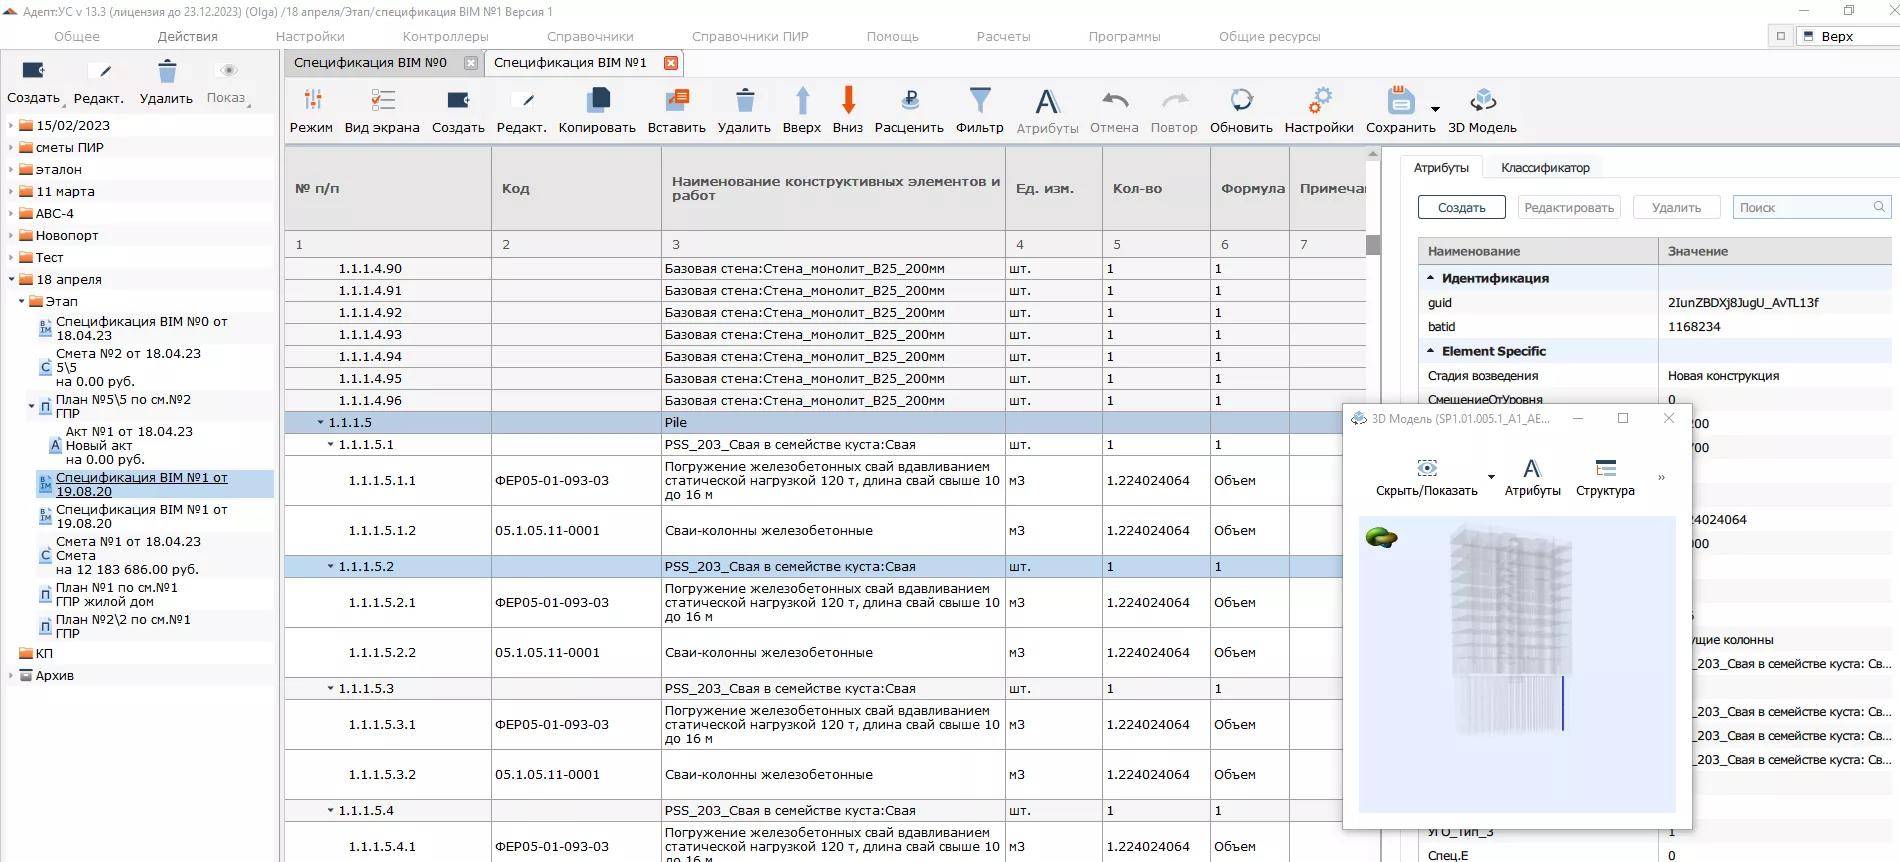
Task: Toggle Скрыть/Показать in 3D model window
Action: [x=1426, y=470]
